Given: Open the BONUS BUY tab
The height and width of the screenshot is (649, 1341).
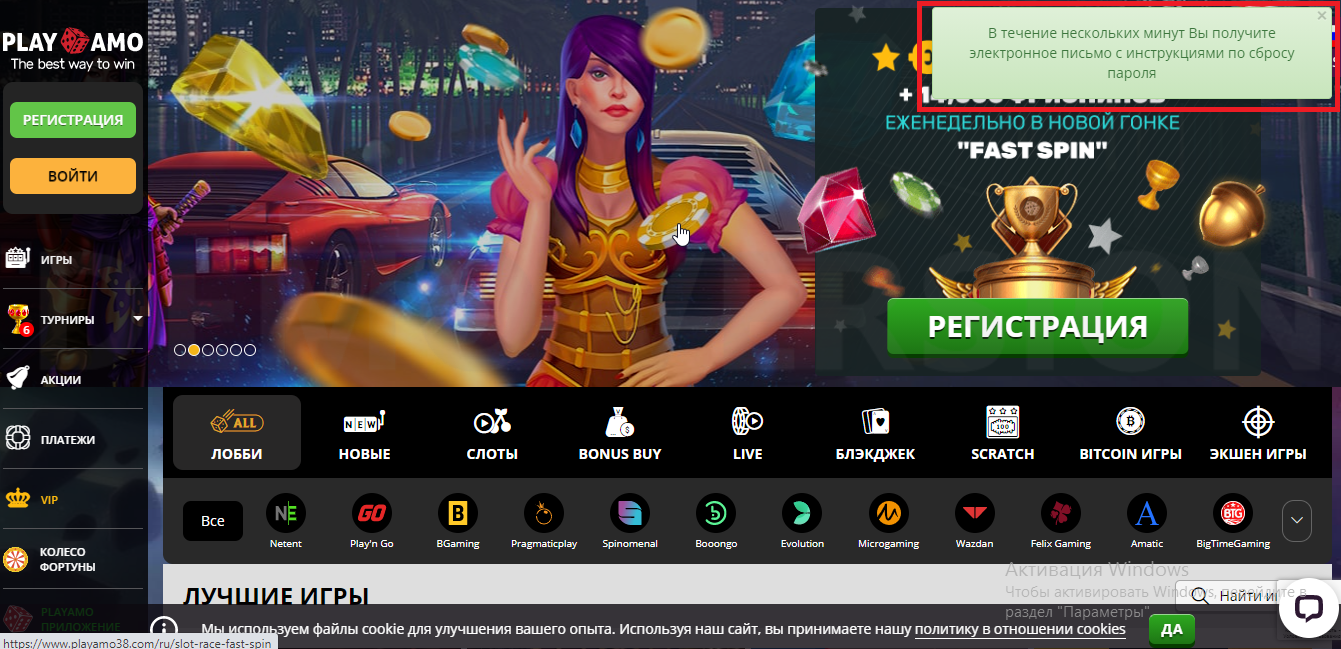Looking at the screenshot, I should click(620, 432).
